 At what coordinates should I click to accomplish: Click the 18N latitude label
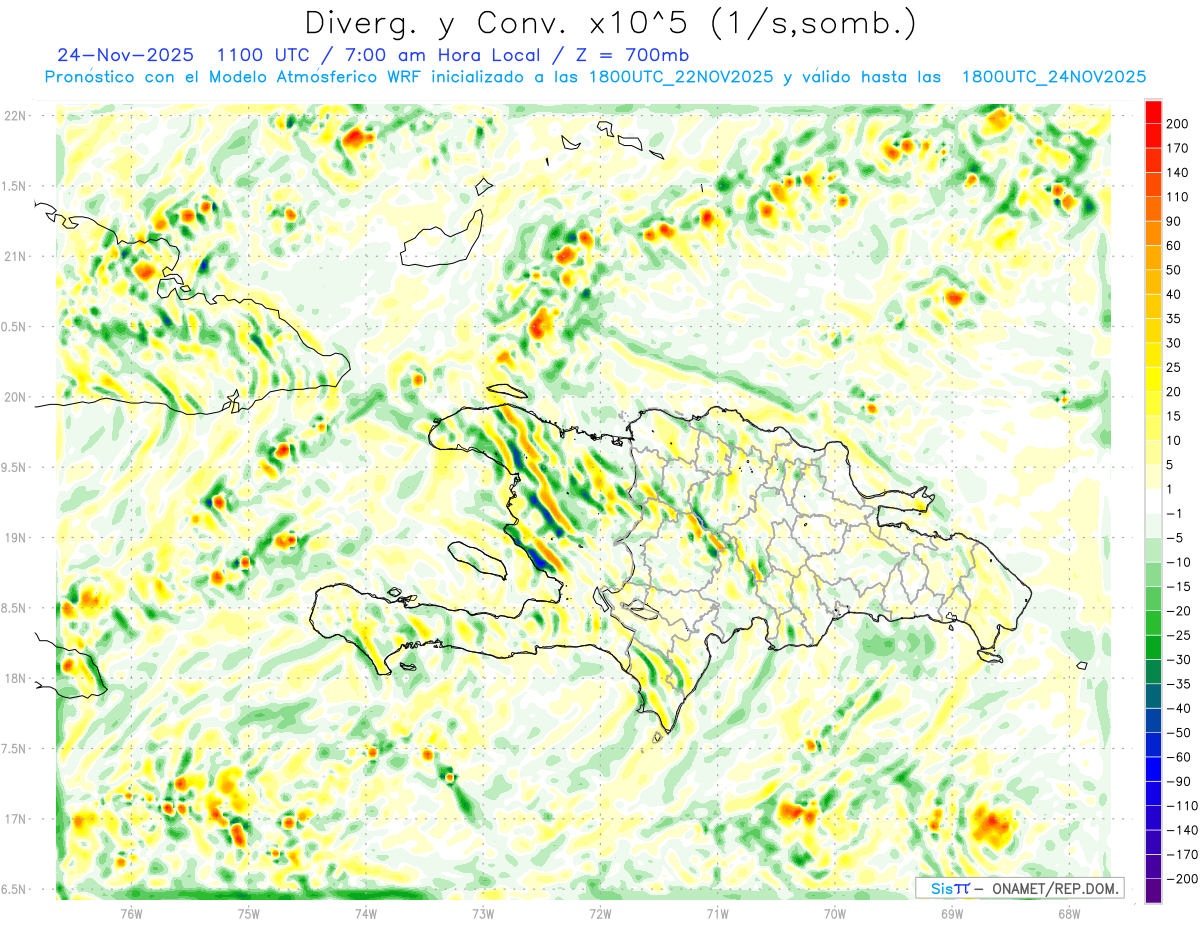pyautogui.click(x=14, y=678)
